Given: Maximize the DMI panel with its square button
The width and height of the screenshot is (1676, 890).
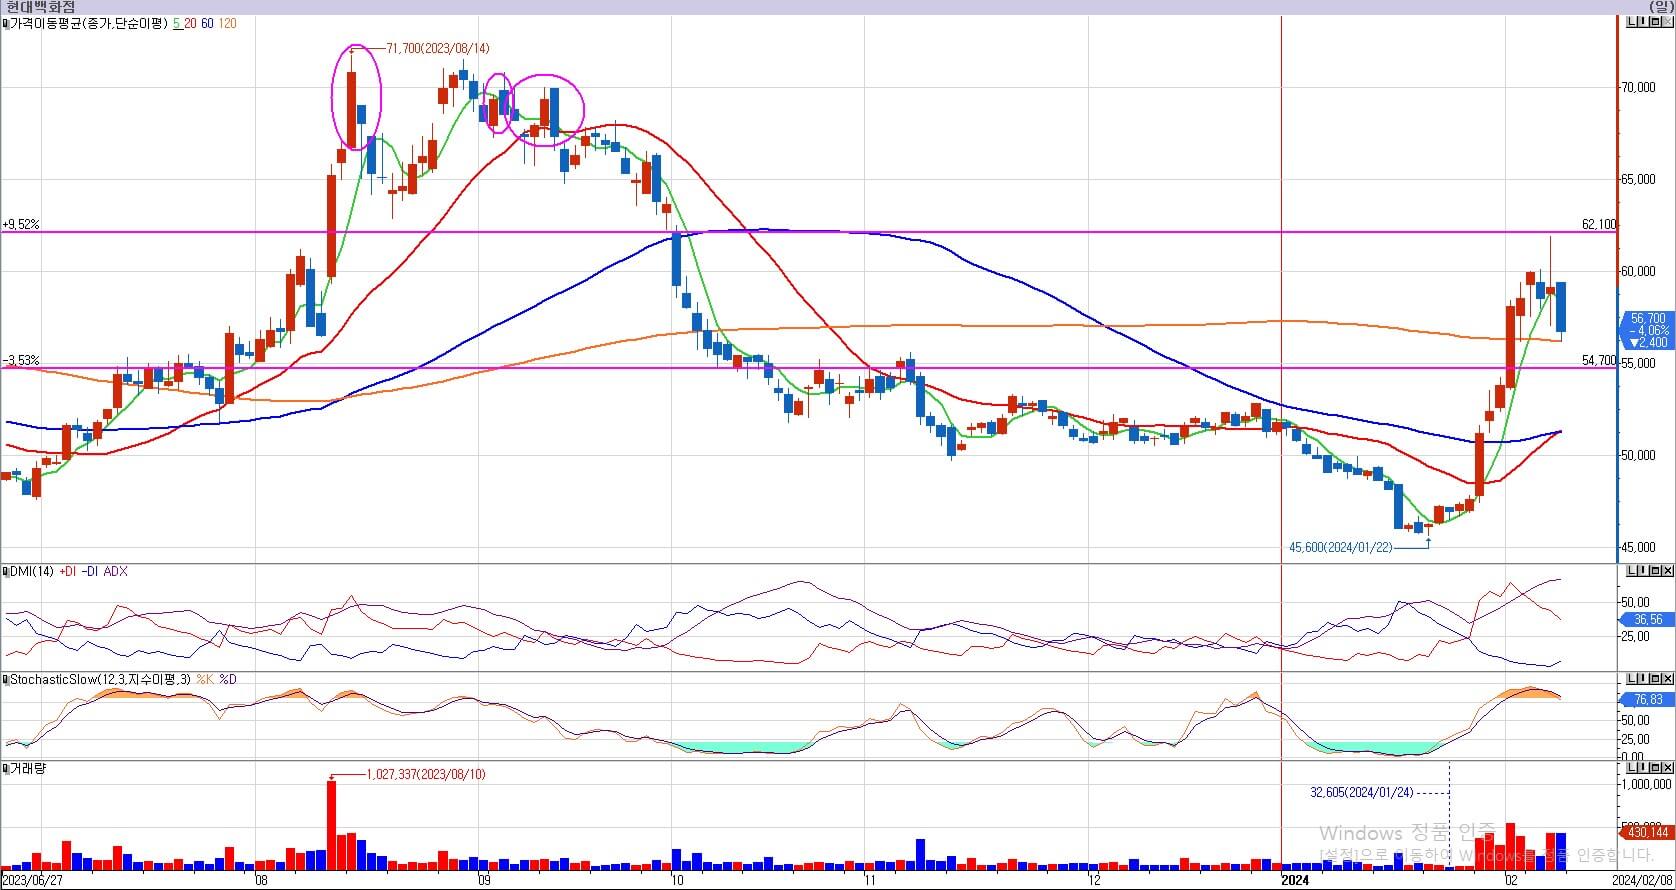Looking at the screenshot, I should (1656, 570).
